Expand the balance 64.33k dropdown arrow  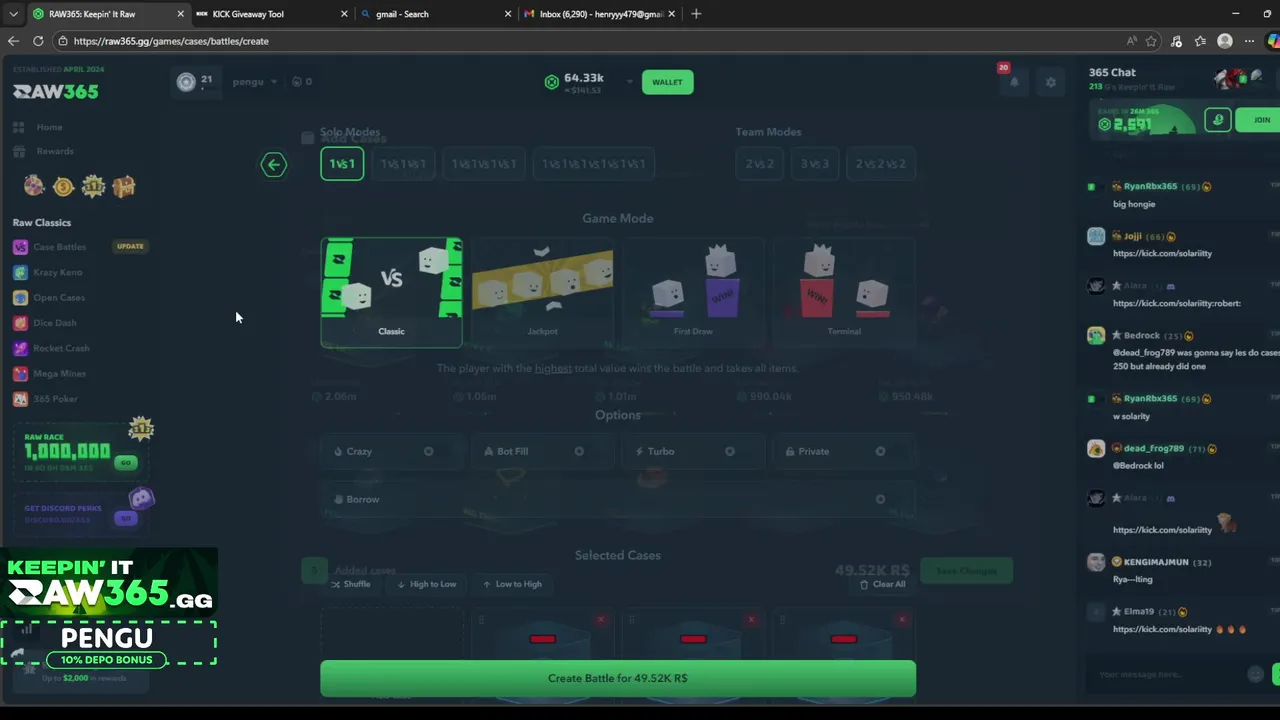pos(629,82)
